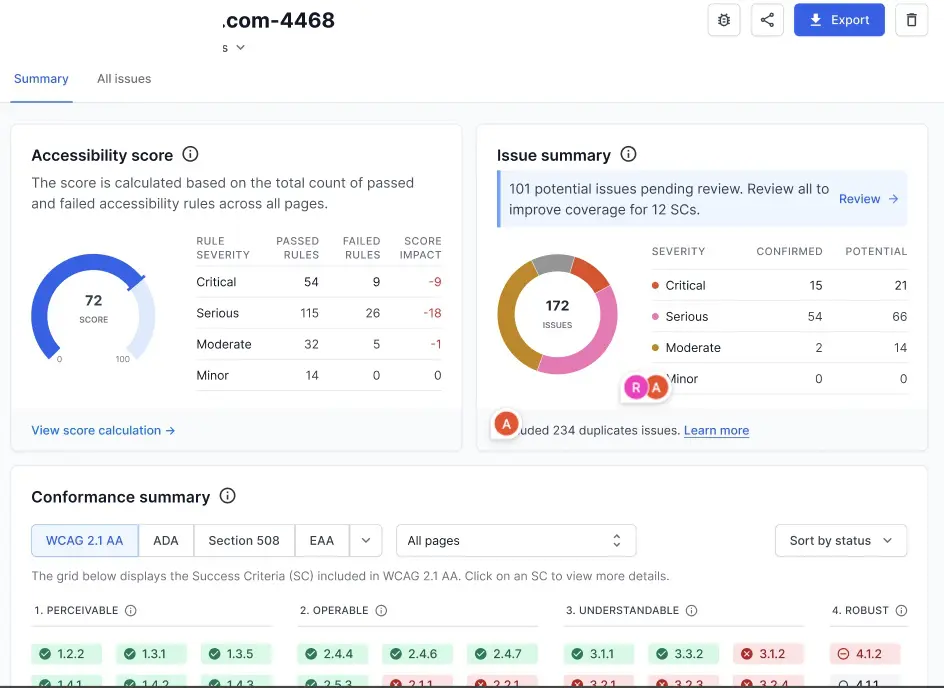Show info for the Perceivable heading
The height and width of the screenshot is (688, 944).
(131, 610)
